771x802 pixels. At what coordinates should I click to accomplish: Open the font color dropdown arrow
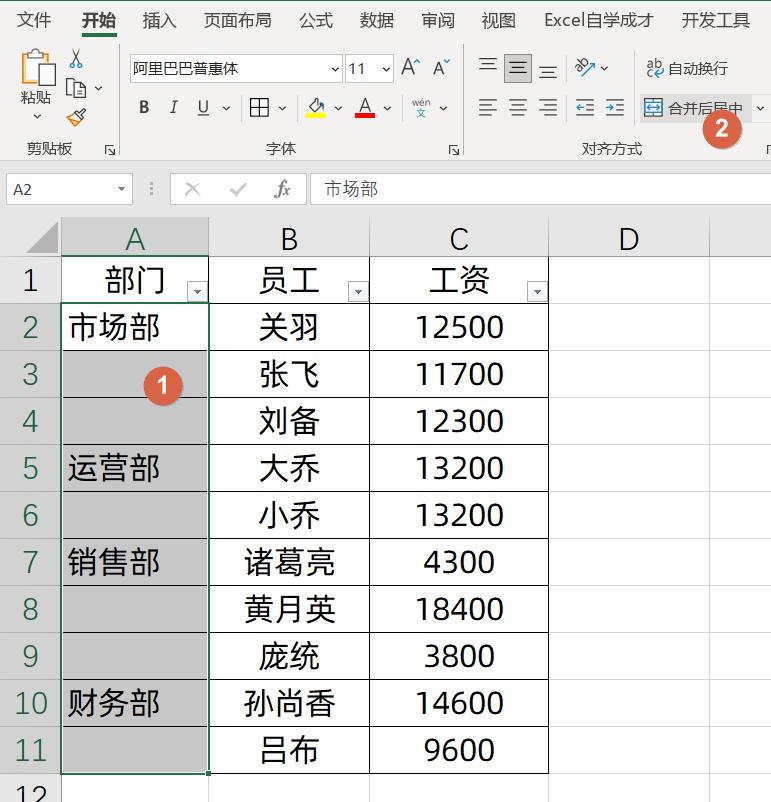click(387, 108)
